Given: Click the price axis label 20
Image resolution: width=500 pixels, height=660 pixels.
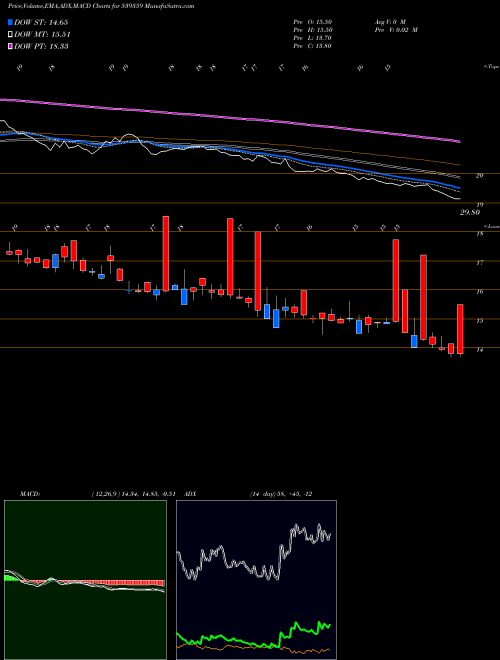Looking at the screenshot, I should 479,176.
